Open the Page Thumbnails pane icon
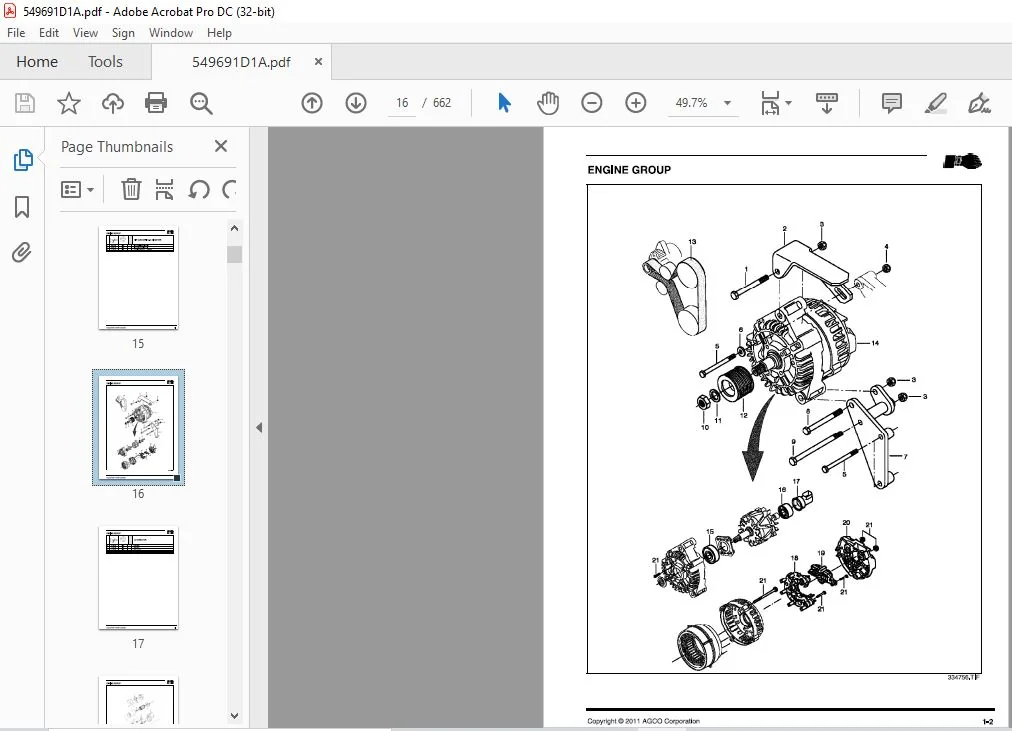Image resolution: width=1012 pixels, height=731 pixels. click(x=23, y=160)
